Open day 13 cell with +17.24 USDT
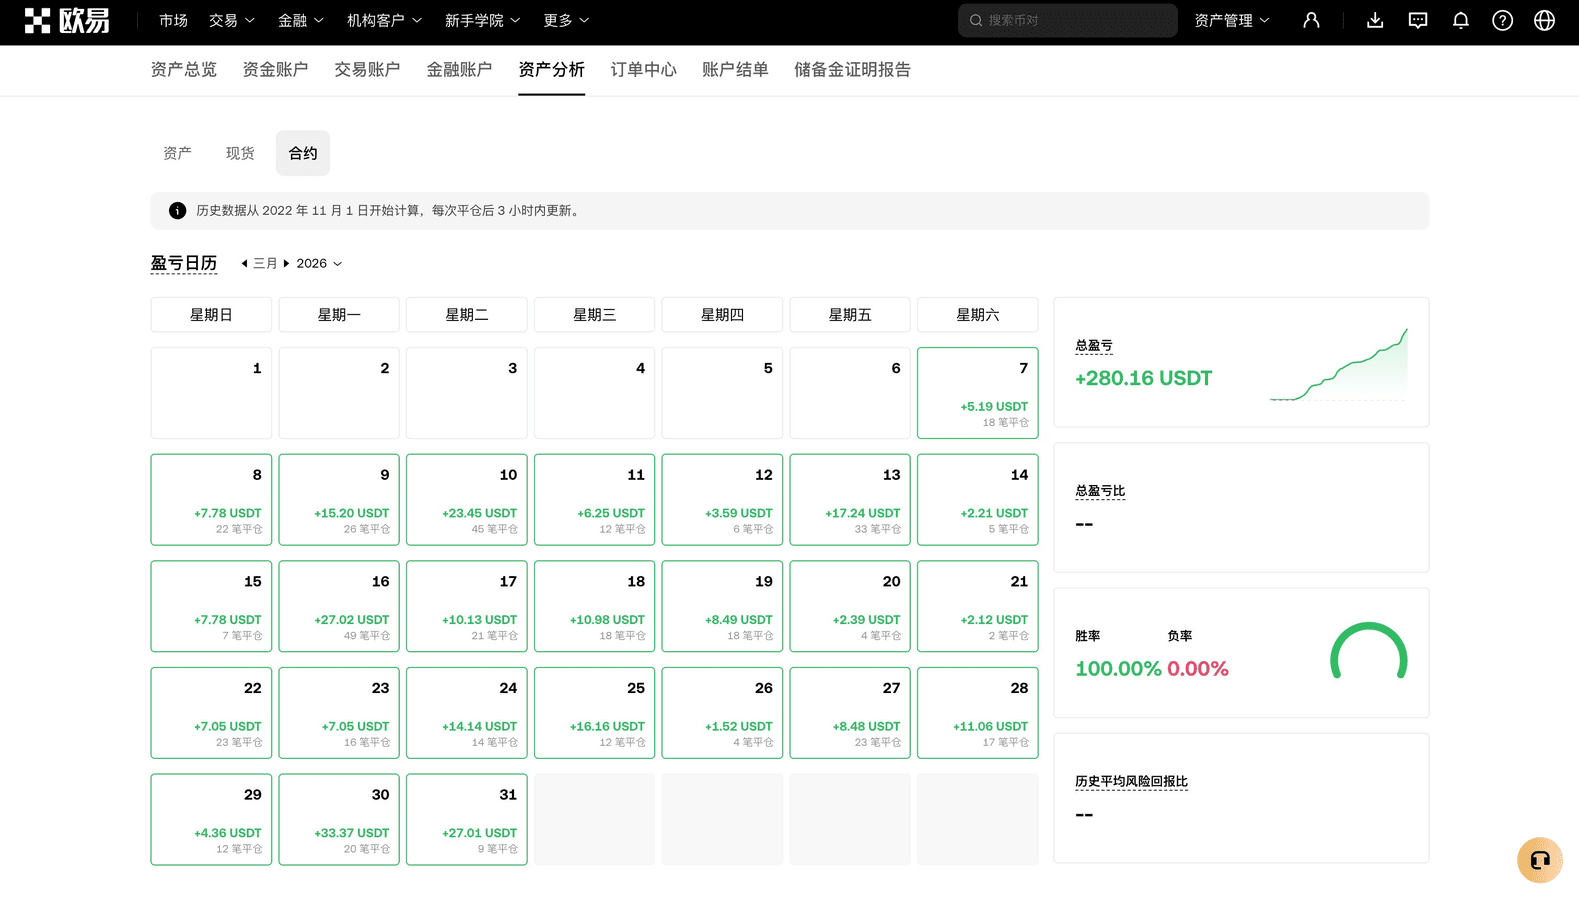Viewport: 1579px width, 900px height. pyautogui.click(x=850, y=500)
